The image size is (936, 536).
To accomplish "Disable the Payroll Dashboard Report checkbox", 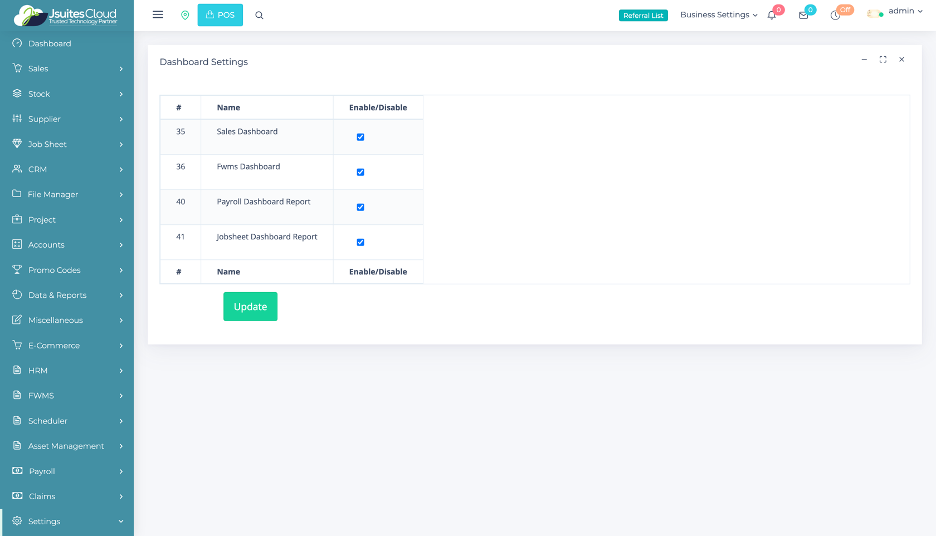I will 361,207.
